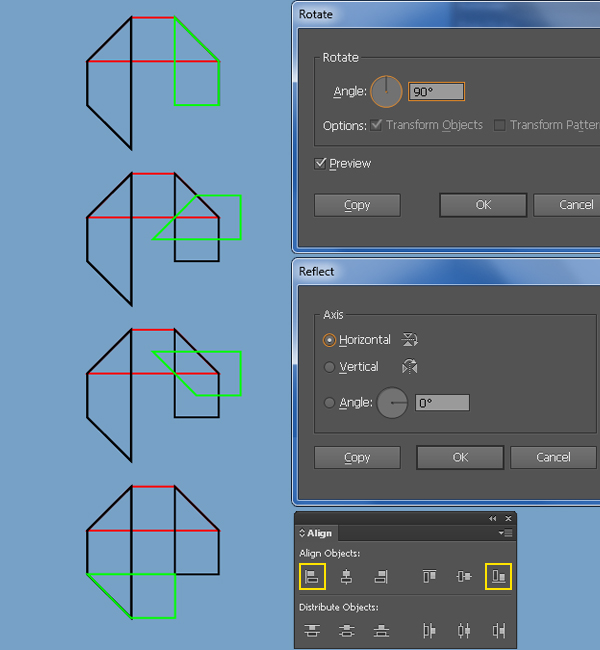Click Copy in the Rotate dialog
This screenshot has height=650, width=600.
(x=357, y=205)
